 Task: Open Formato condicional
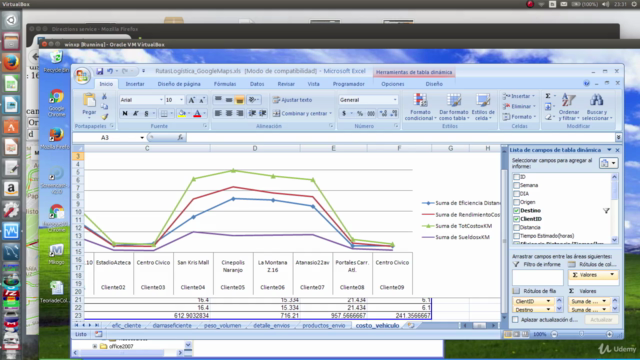[x=420, y=107]
